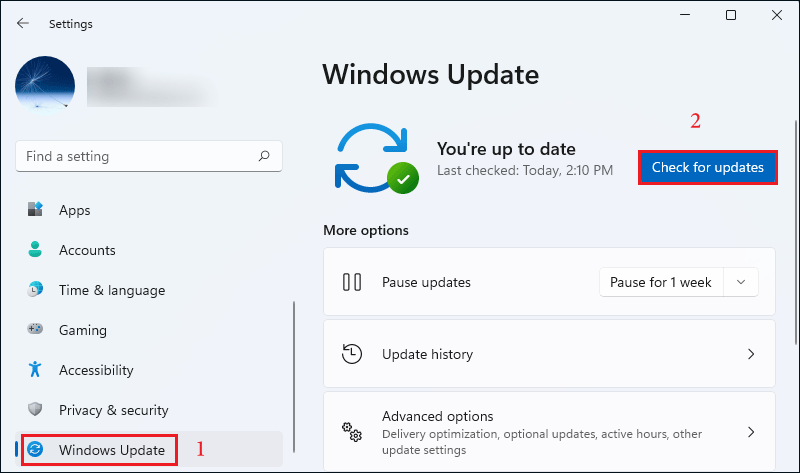Image resolution: width=800 pixels, height=473 pixels.
Task: Go to Accounts settings
Action: [87, 250]
